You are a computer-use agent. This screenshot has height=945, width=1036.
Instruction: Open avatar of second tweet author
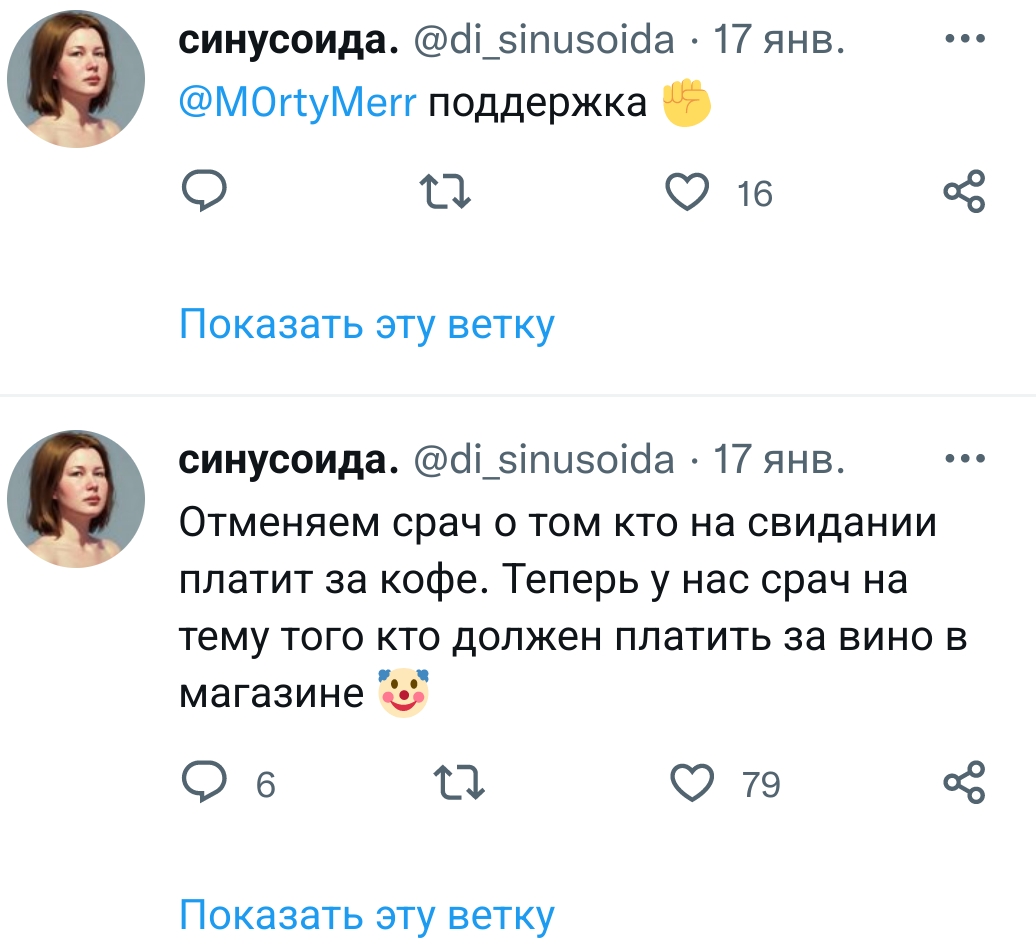pyautogui.click(x=76, y=499)
